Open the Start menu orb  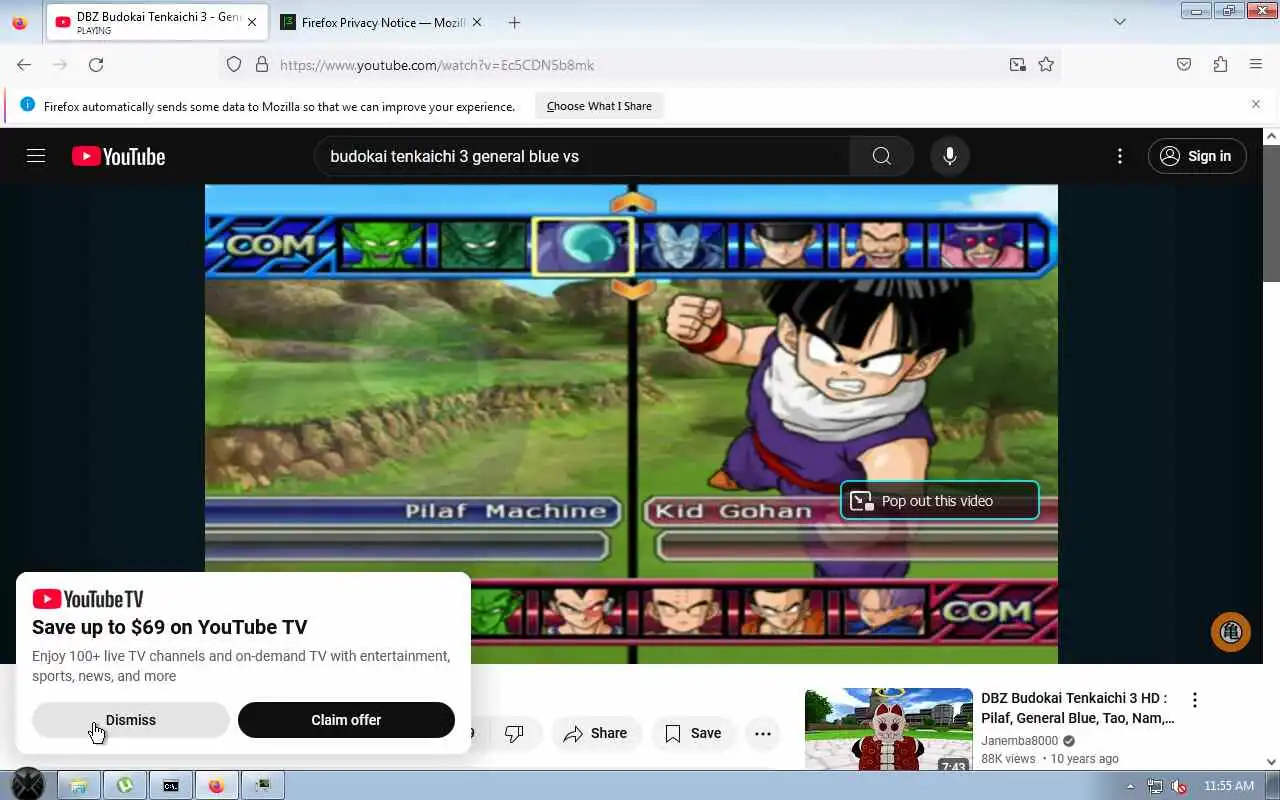pyautogui.click(x=28, y=785)
